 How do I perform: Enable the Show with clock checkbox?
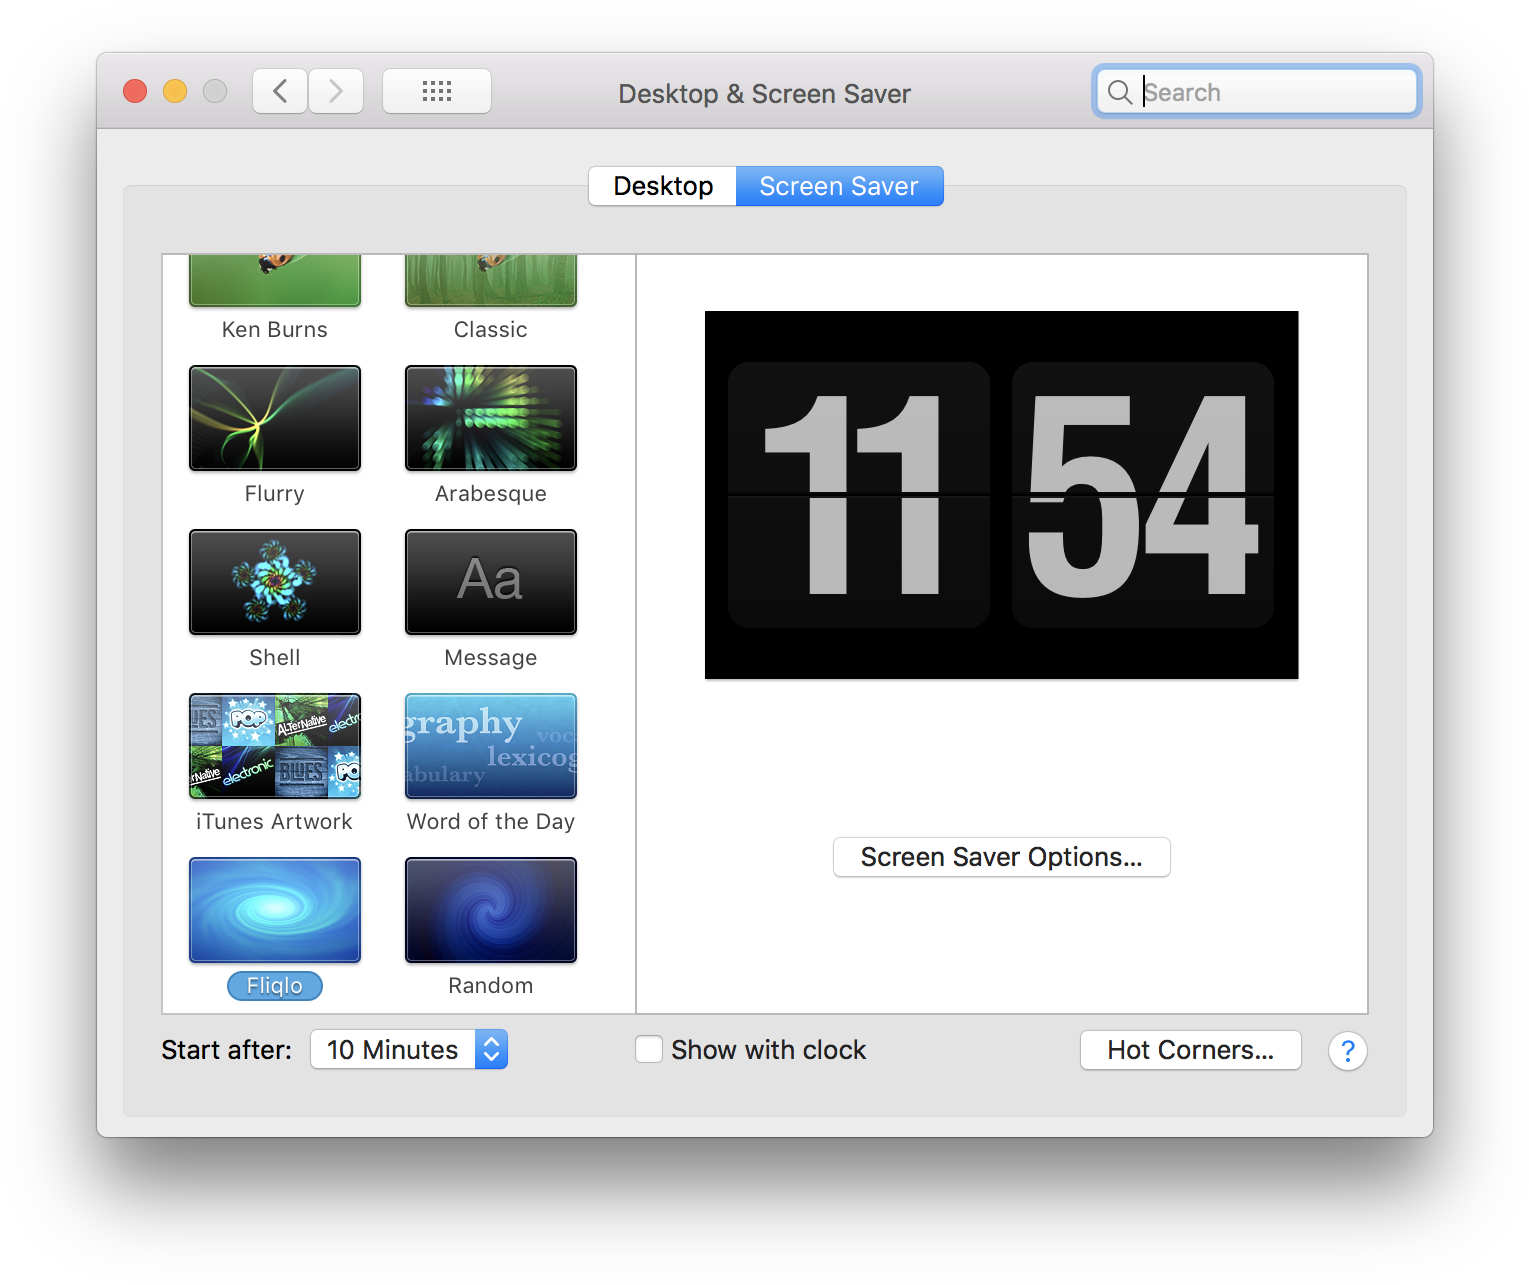(x=649, y=1049)
